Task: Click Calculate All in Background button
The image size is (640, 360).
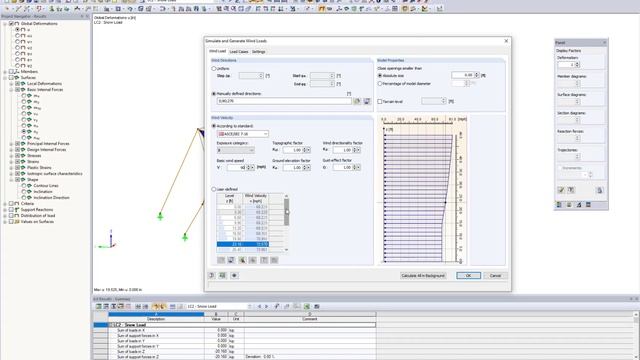Action: (423, 276)
